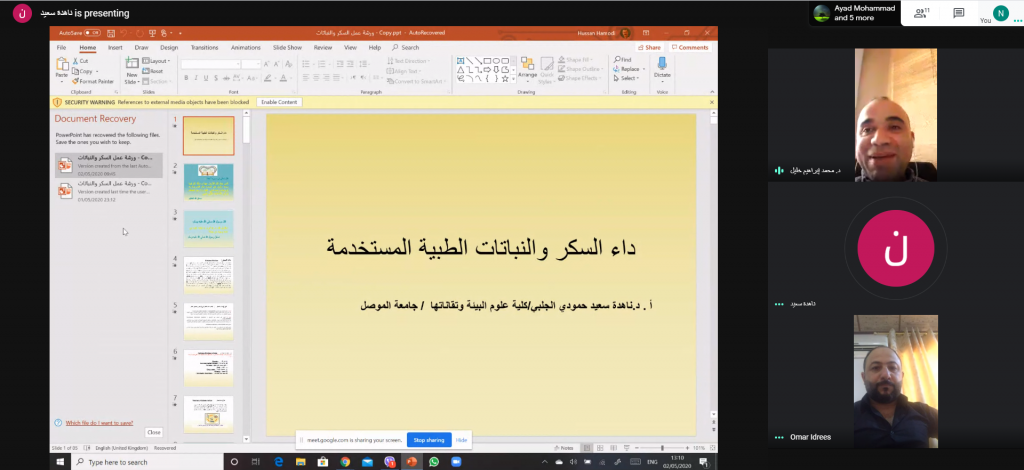Click the Paste clipboard icon

[x=62, y=66]
